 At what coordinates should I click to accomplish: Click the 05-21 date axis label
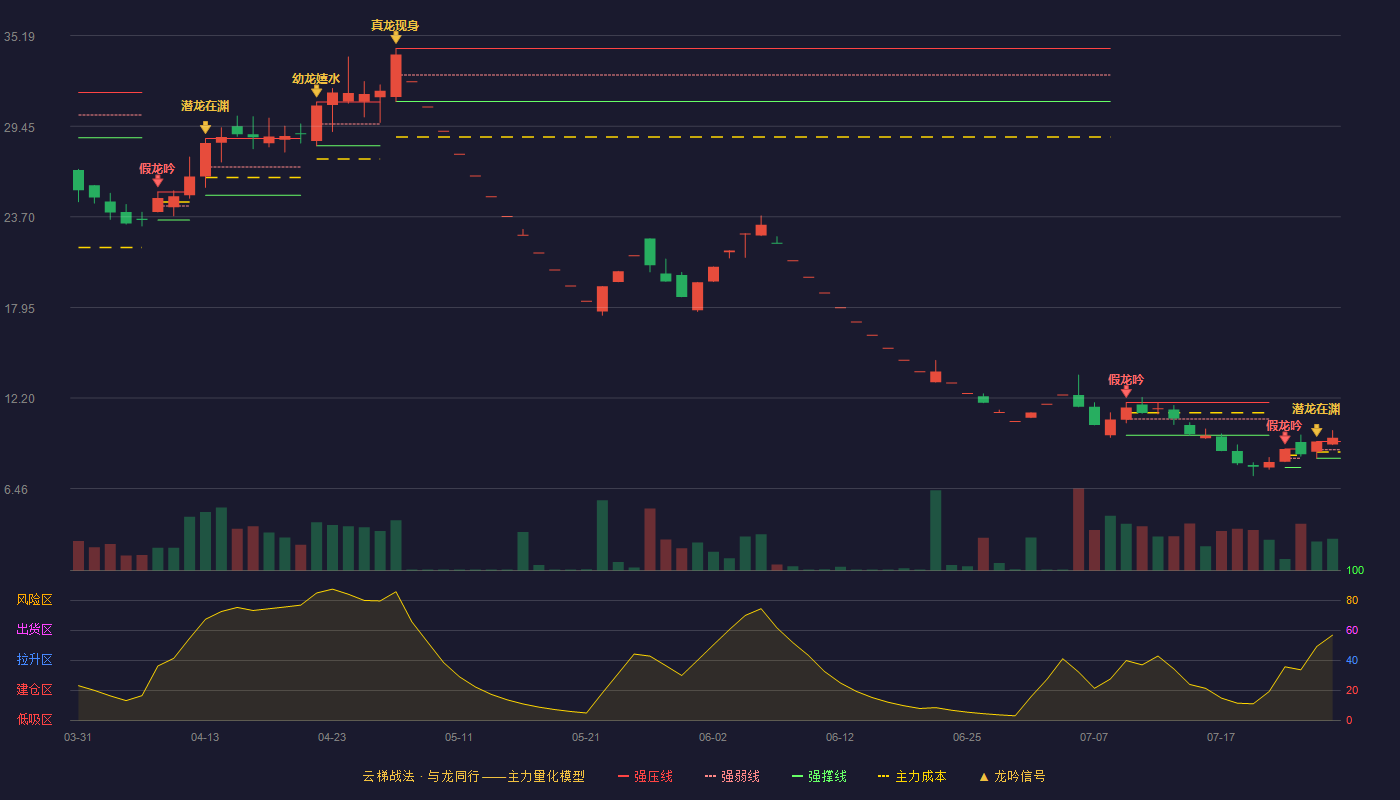point(586,737)
